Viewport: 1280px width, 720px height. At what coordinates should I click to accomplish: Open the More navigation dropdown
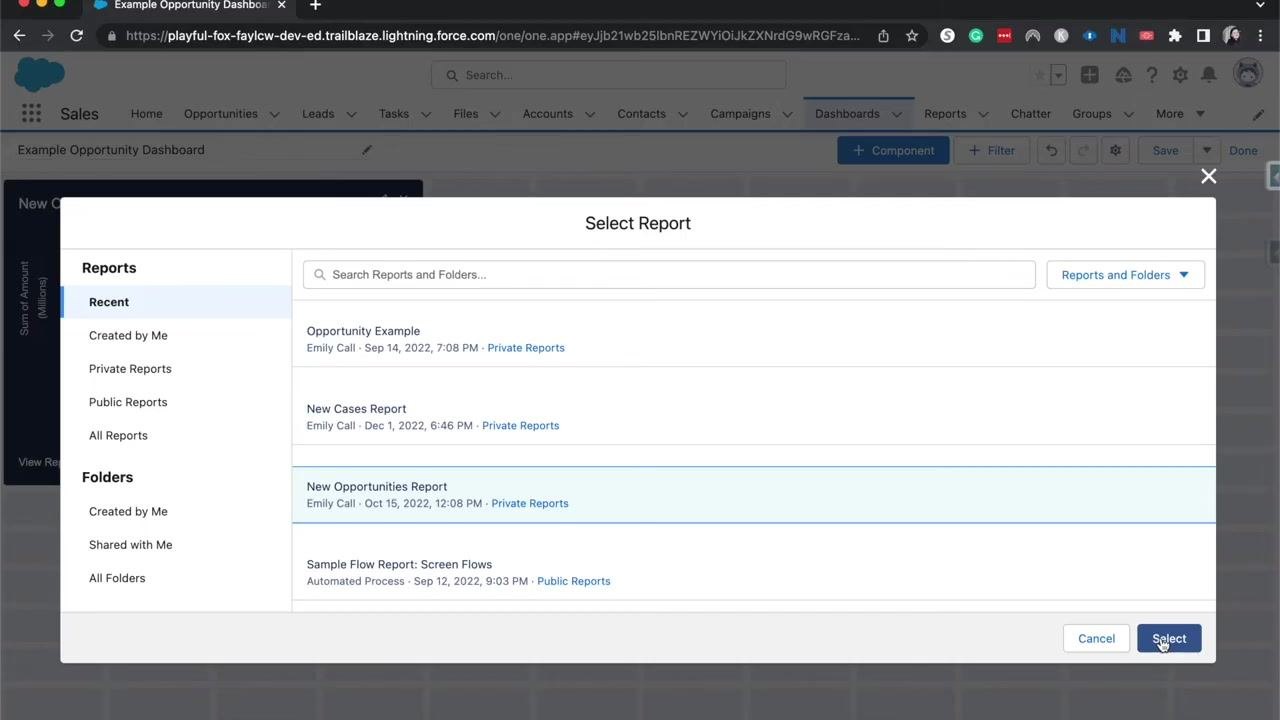pos(1180,114)
